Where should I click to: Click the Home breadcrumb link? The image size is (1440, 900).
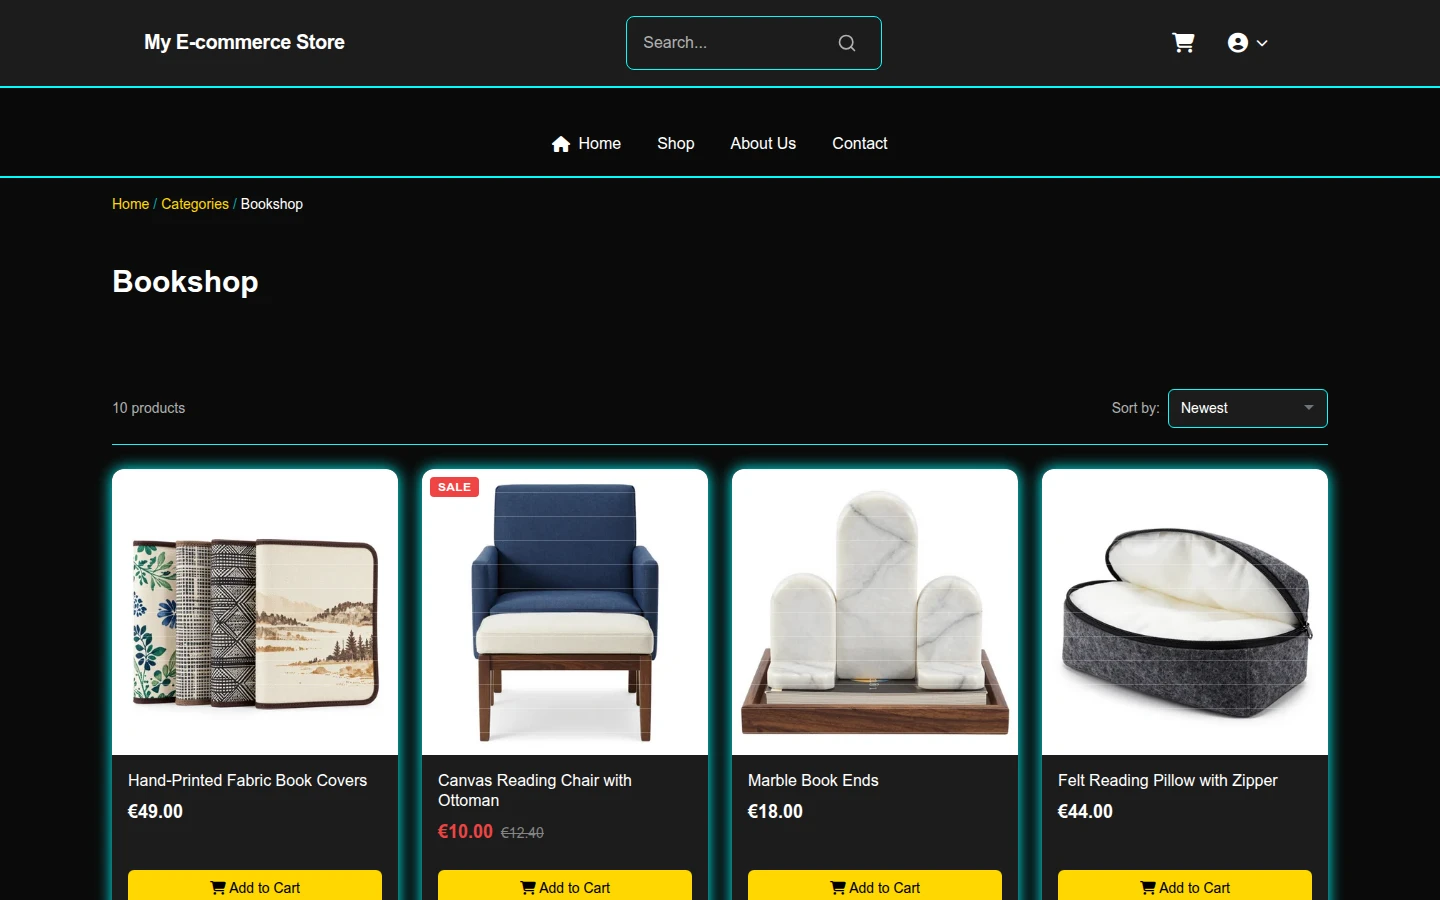point(130,204)
